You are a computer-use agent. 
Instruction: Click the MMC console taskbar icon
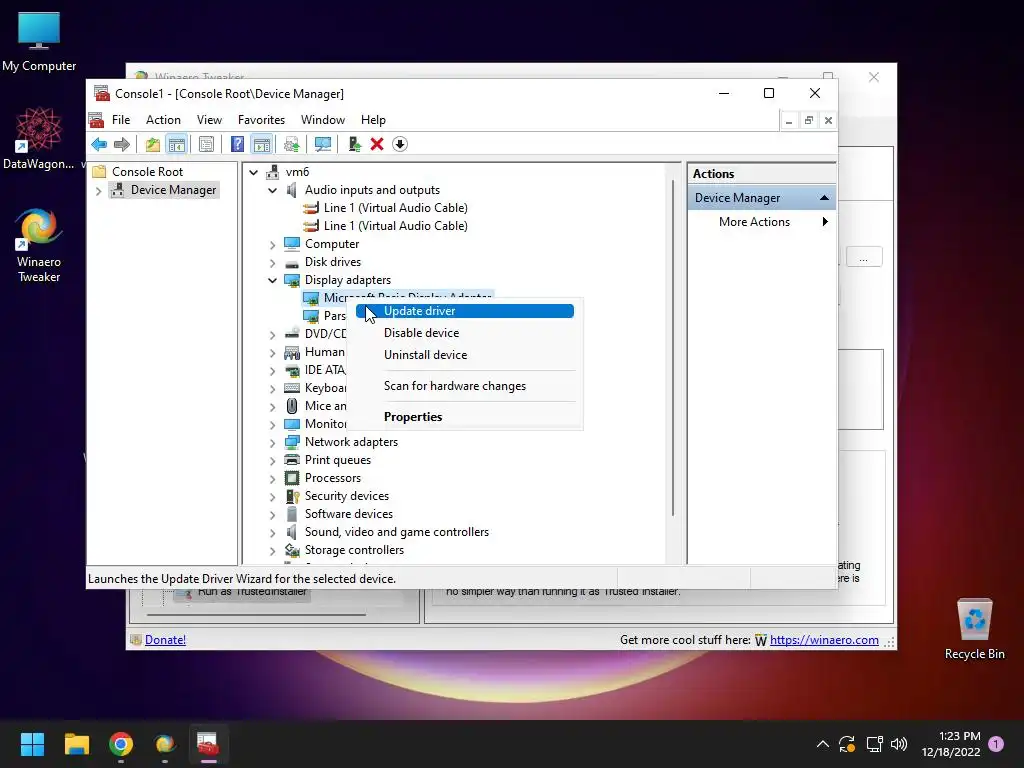coord(209,744)
